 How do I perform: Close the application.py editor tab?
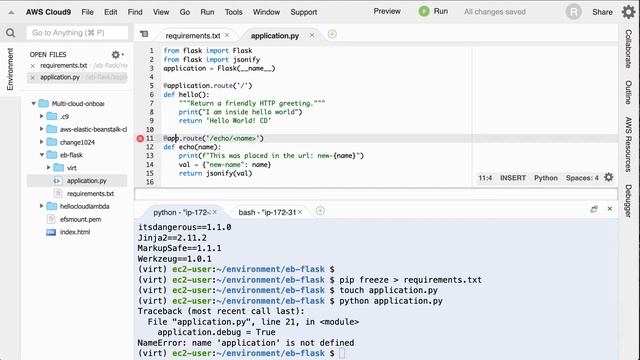(312, 36)
